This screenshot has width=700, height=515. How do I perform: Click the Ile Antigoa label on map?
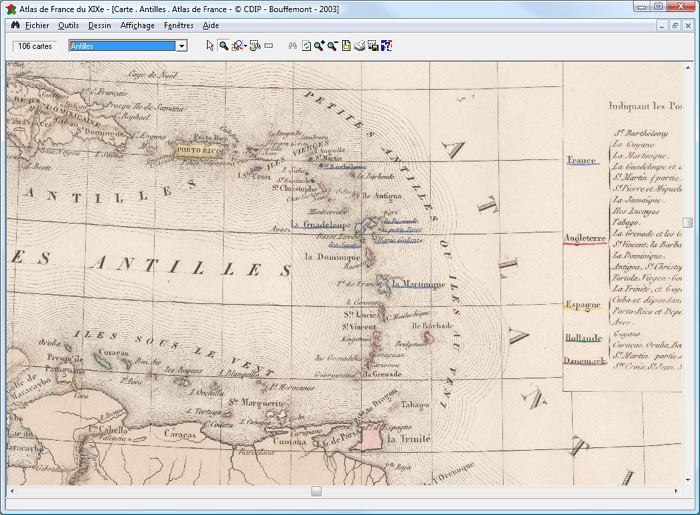[x=382, y=195]
